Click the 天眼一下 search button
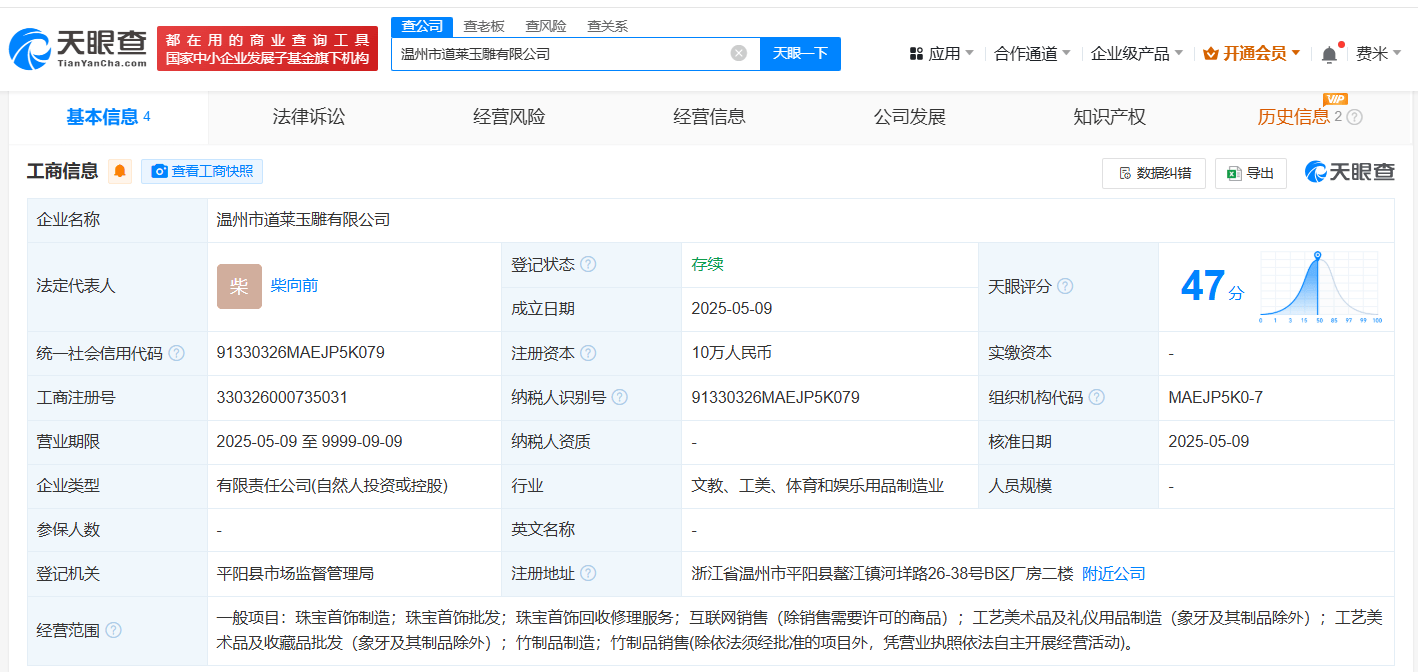Image resolution: width=1418 pixels, height=672 pixels. pos(799,54)
